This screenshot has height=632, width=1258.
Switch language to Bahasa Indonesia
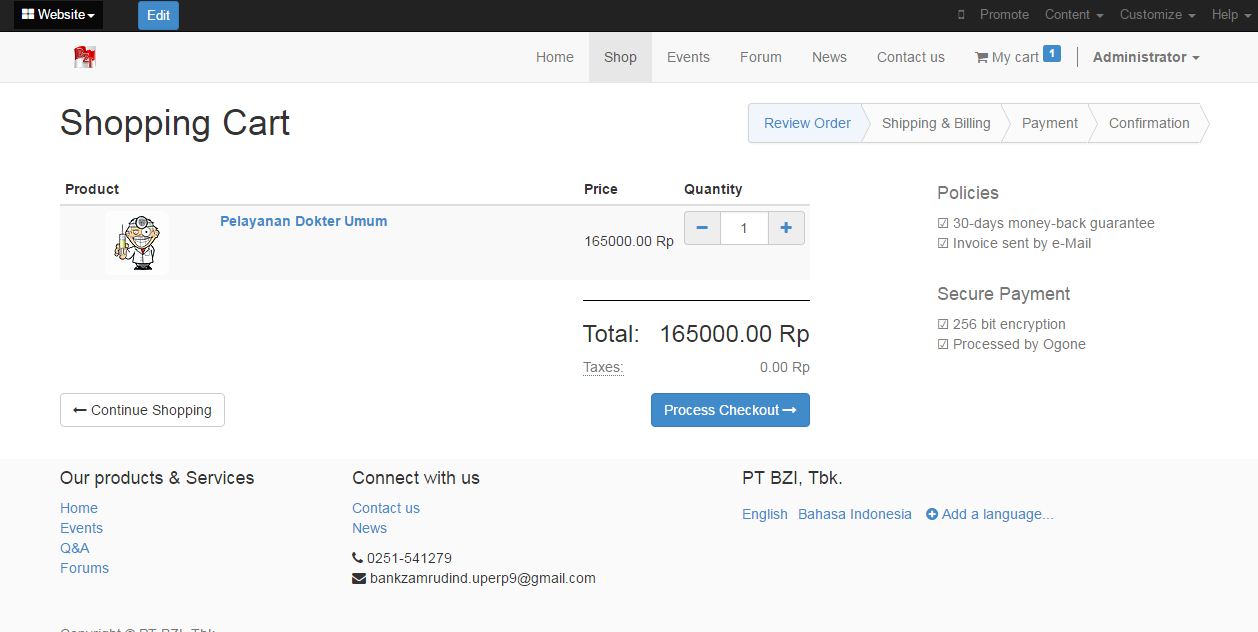coord(855,514)
